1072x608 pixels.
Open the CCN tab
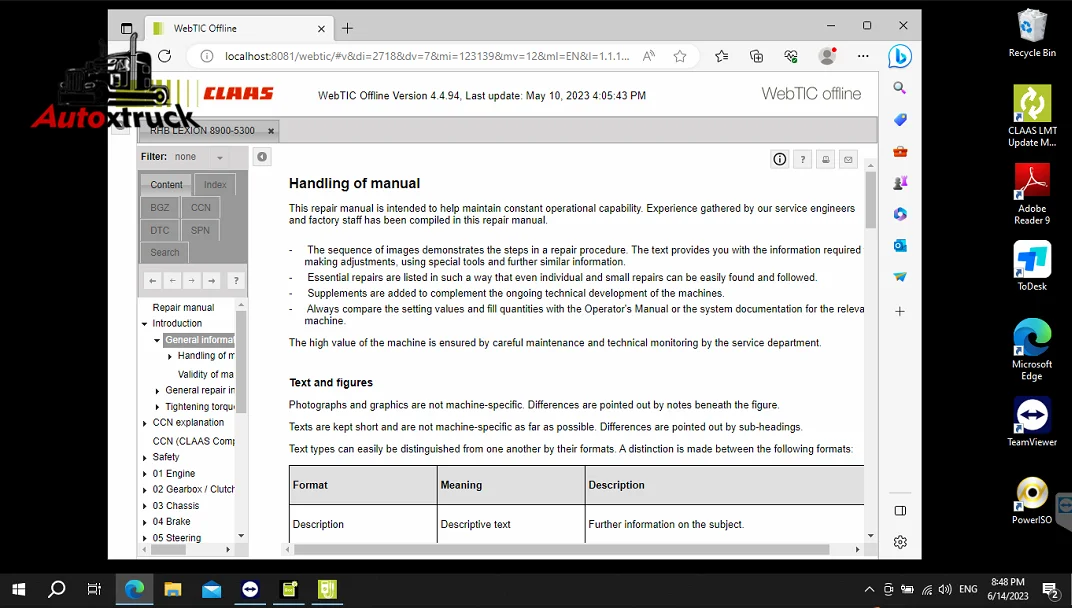(201, 207)
